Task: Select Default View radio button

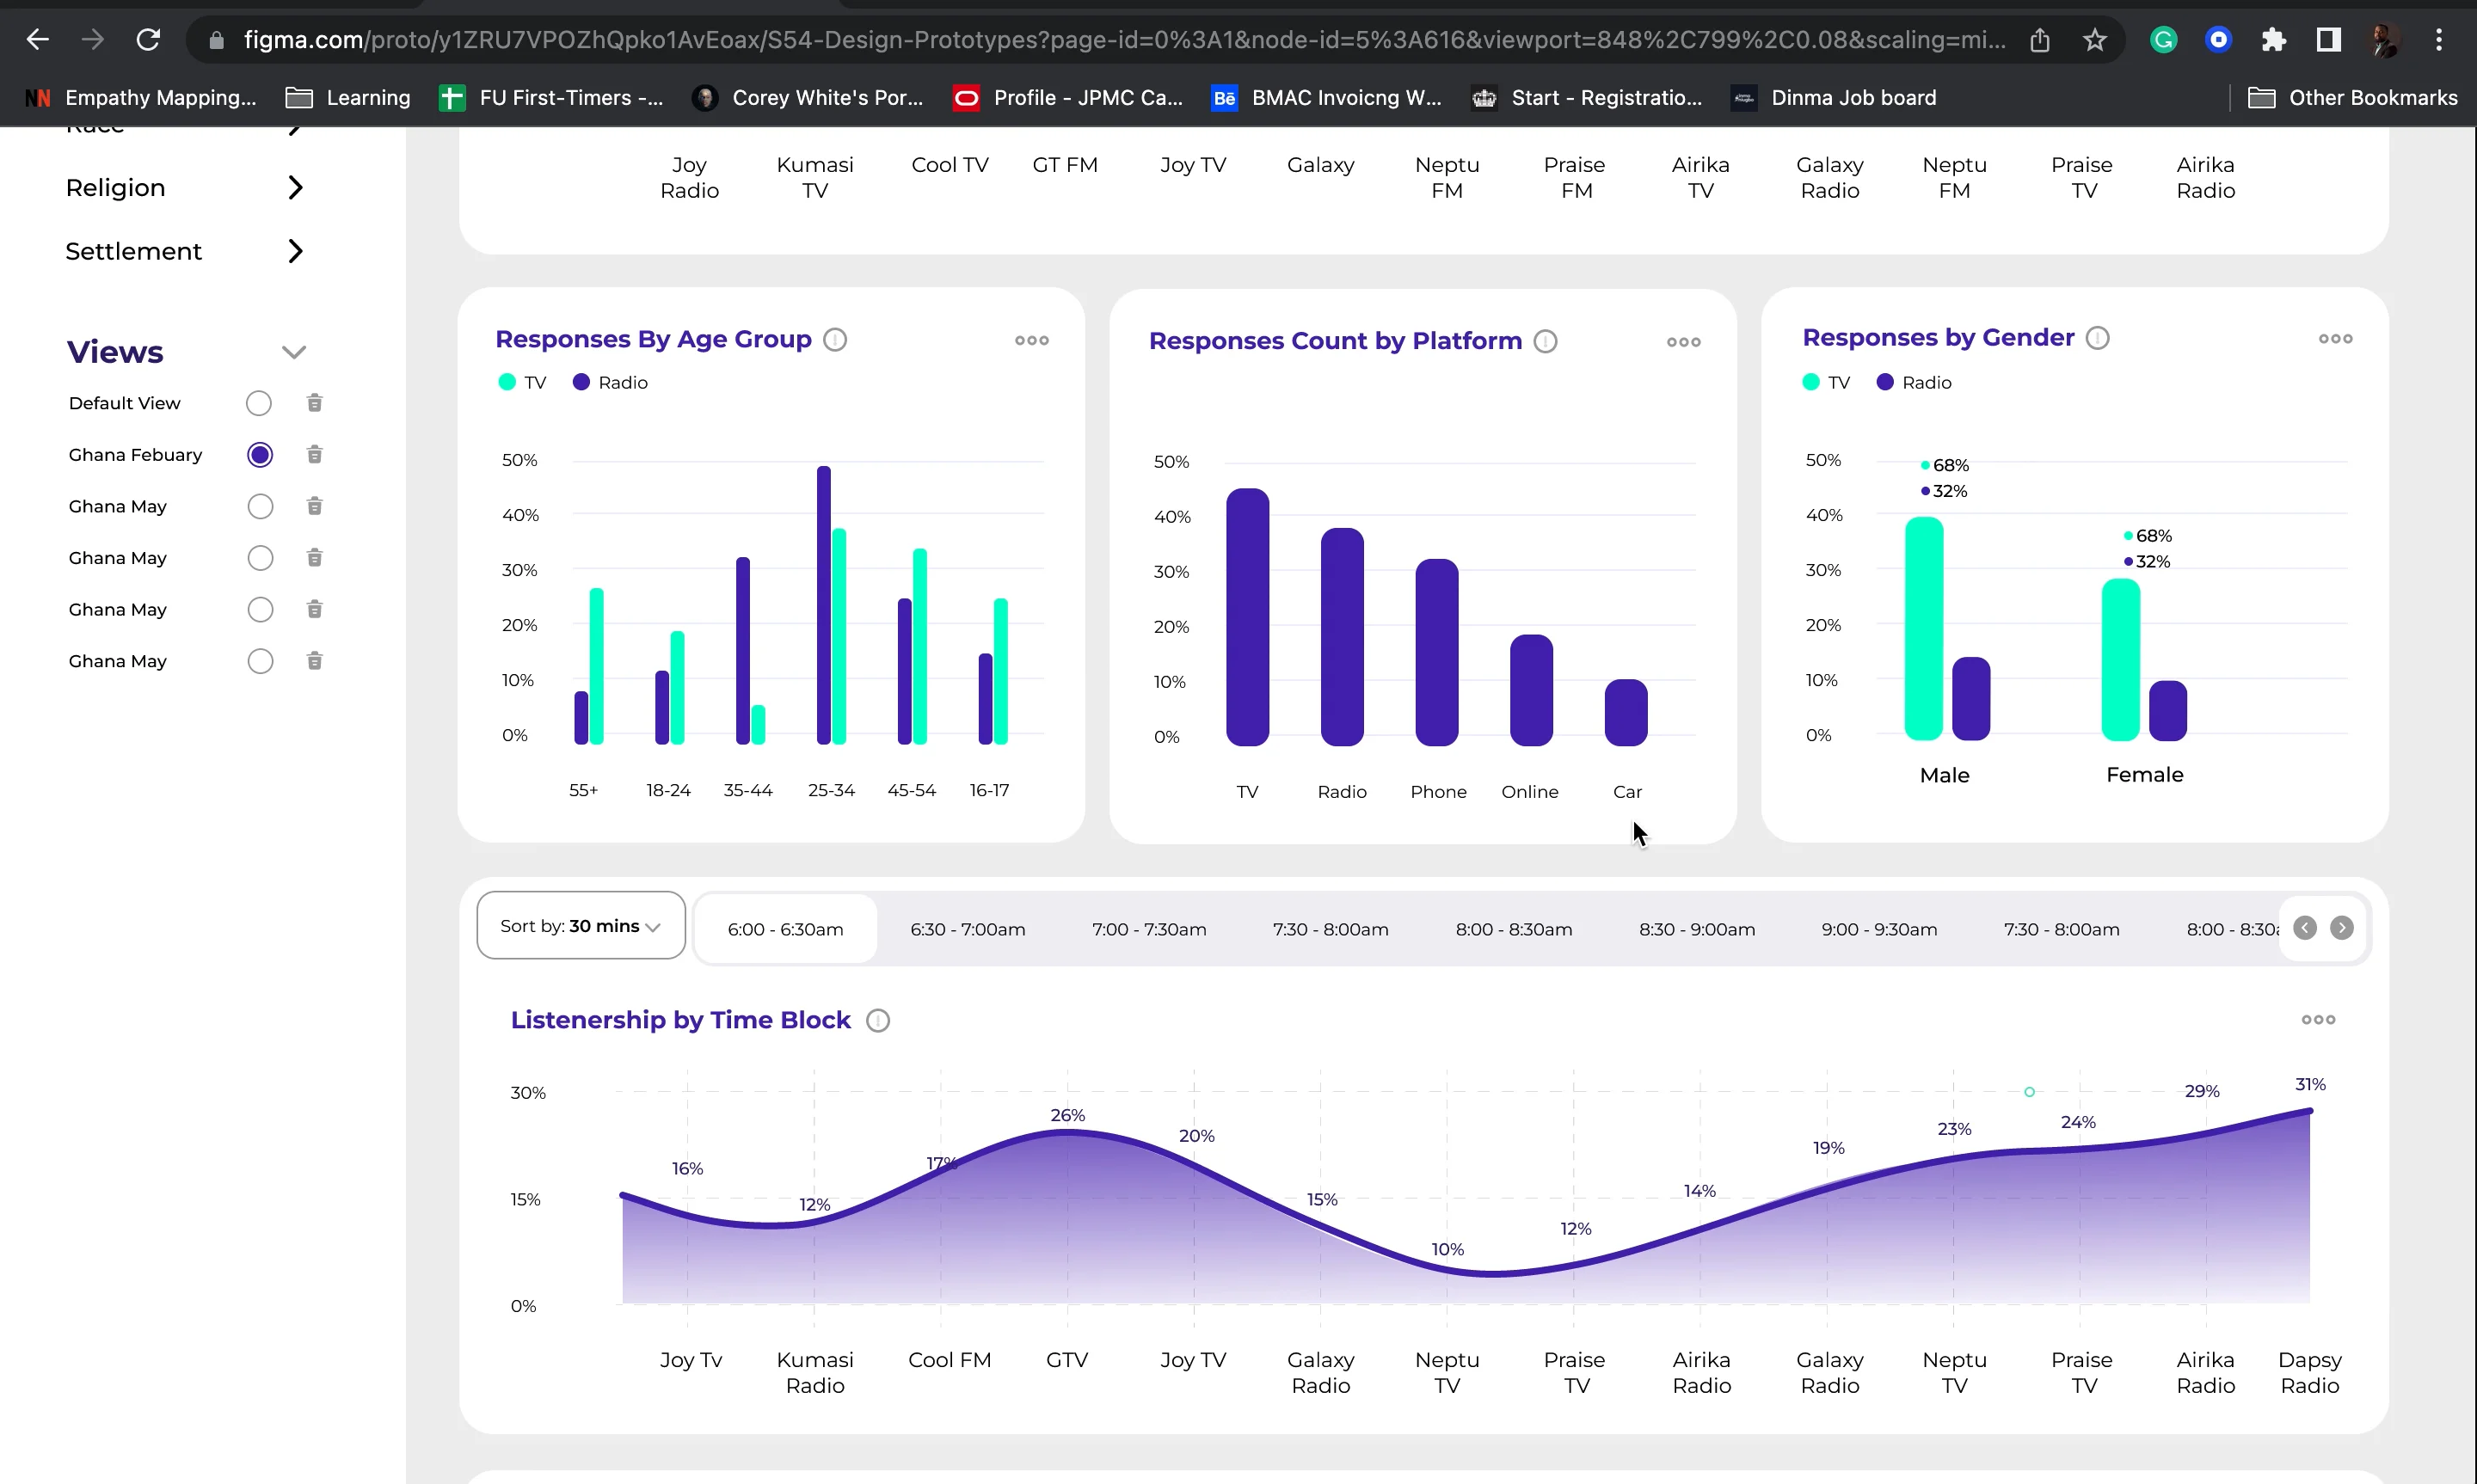Action: [x=259, y=403]
